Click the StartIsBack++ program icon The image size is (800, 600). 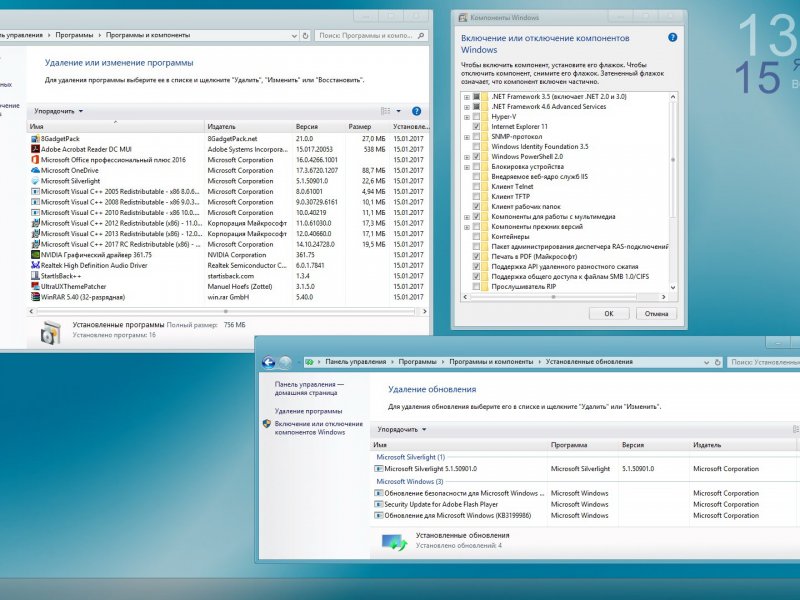click(x=35, y=276)
